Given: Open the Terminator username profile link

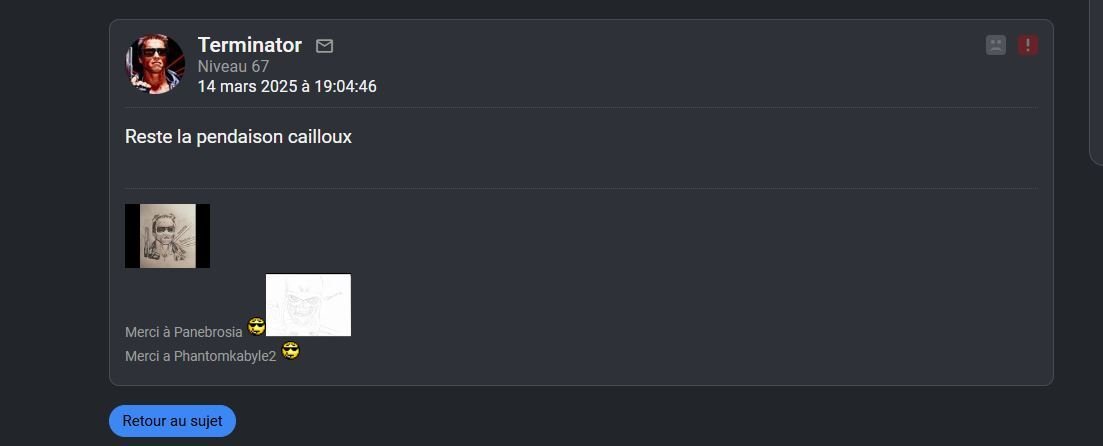Looking at the screenshot, I should click(x=250, y=45).
